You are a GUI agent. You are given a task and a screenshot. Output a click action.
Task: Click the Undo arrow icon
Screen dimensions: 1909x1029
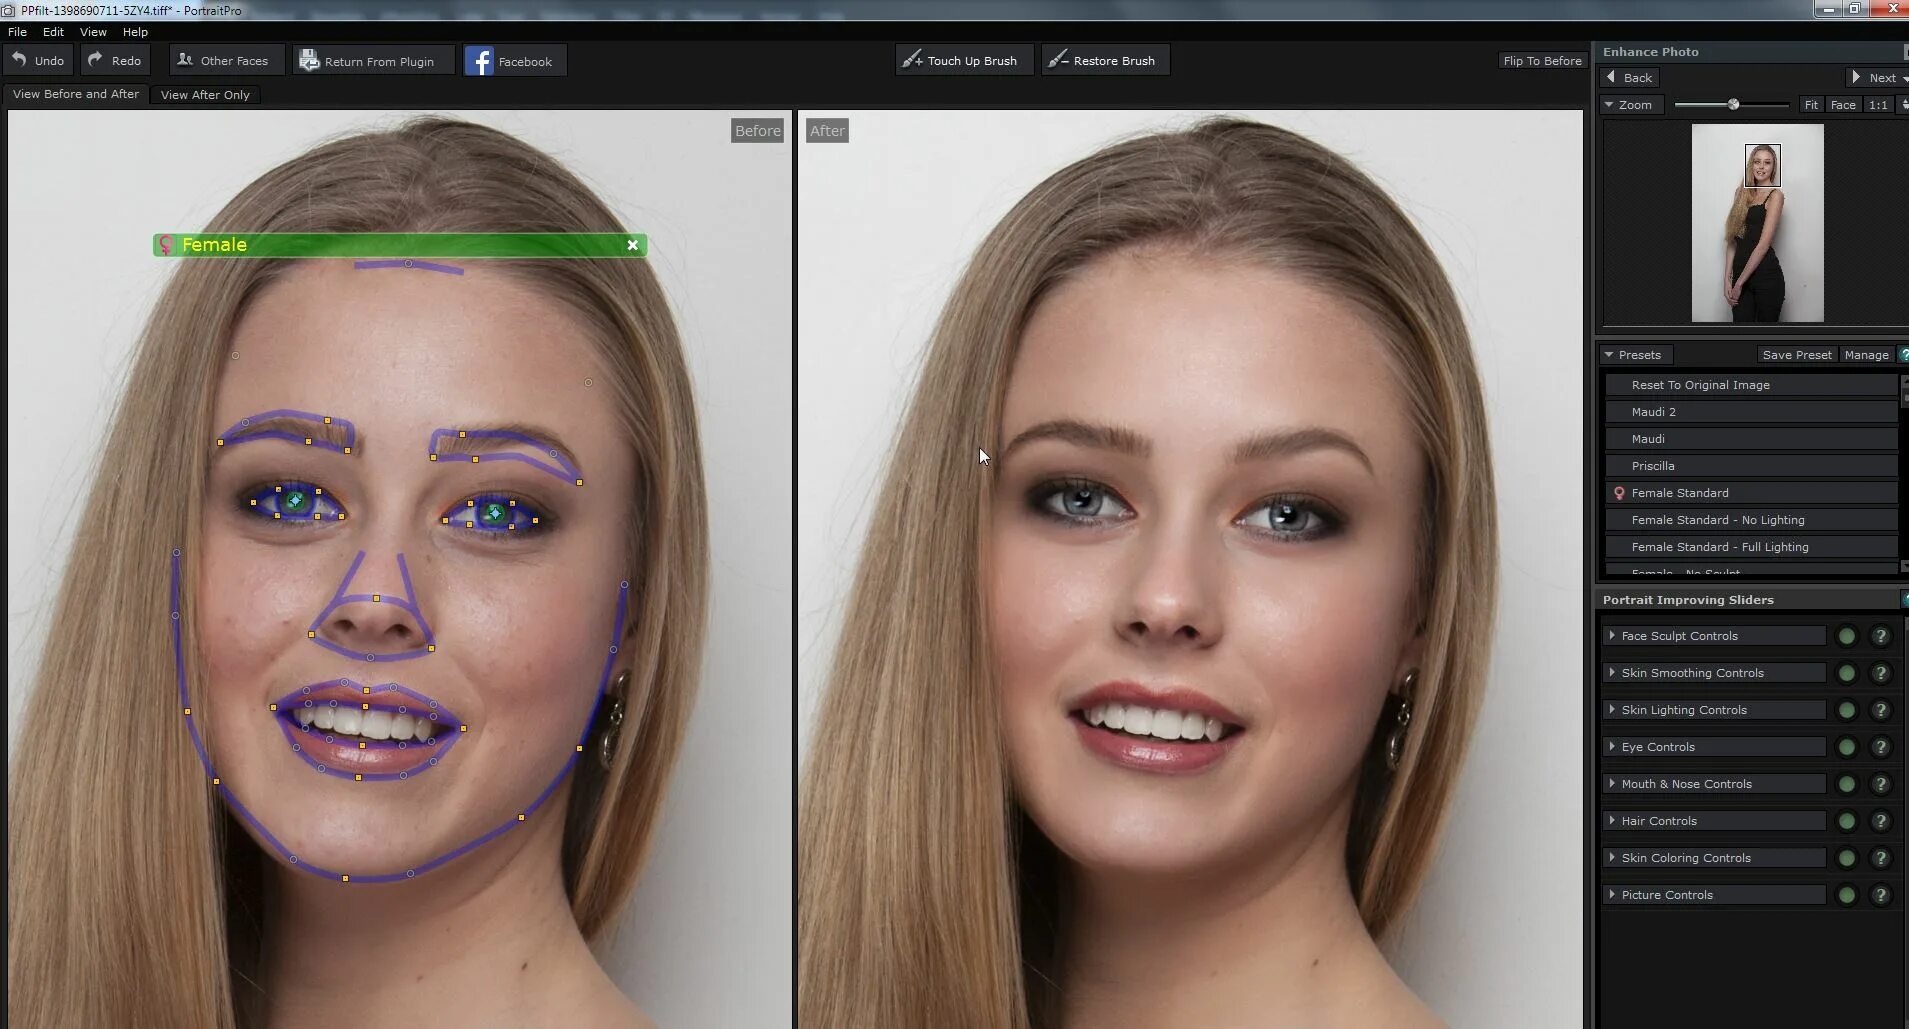pyautogui.click(x=19, y=60)
